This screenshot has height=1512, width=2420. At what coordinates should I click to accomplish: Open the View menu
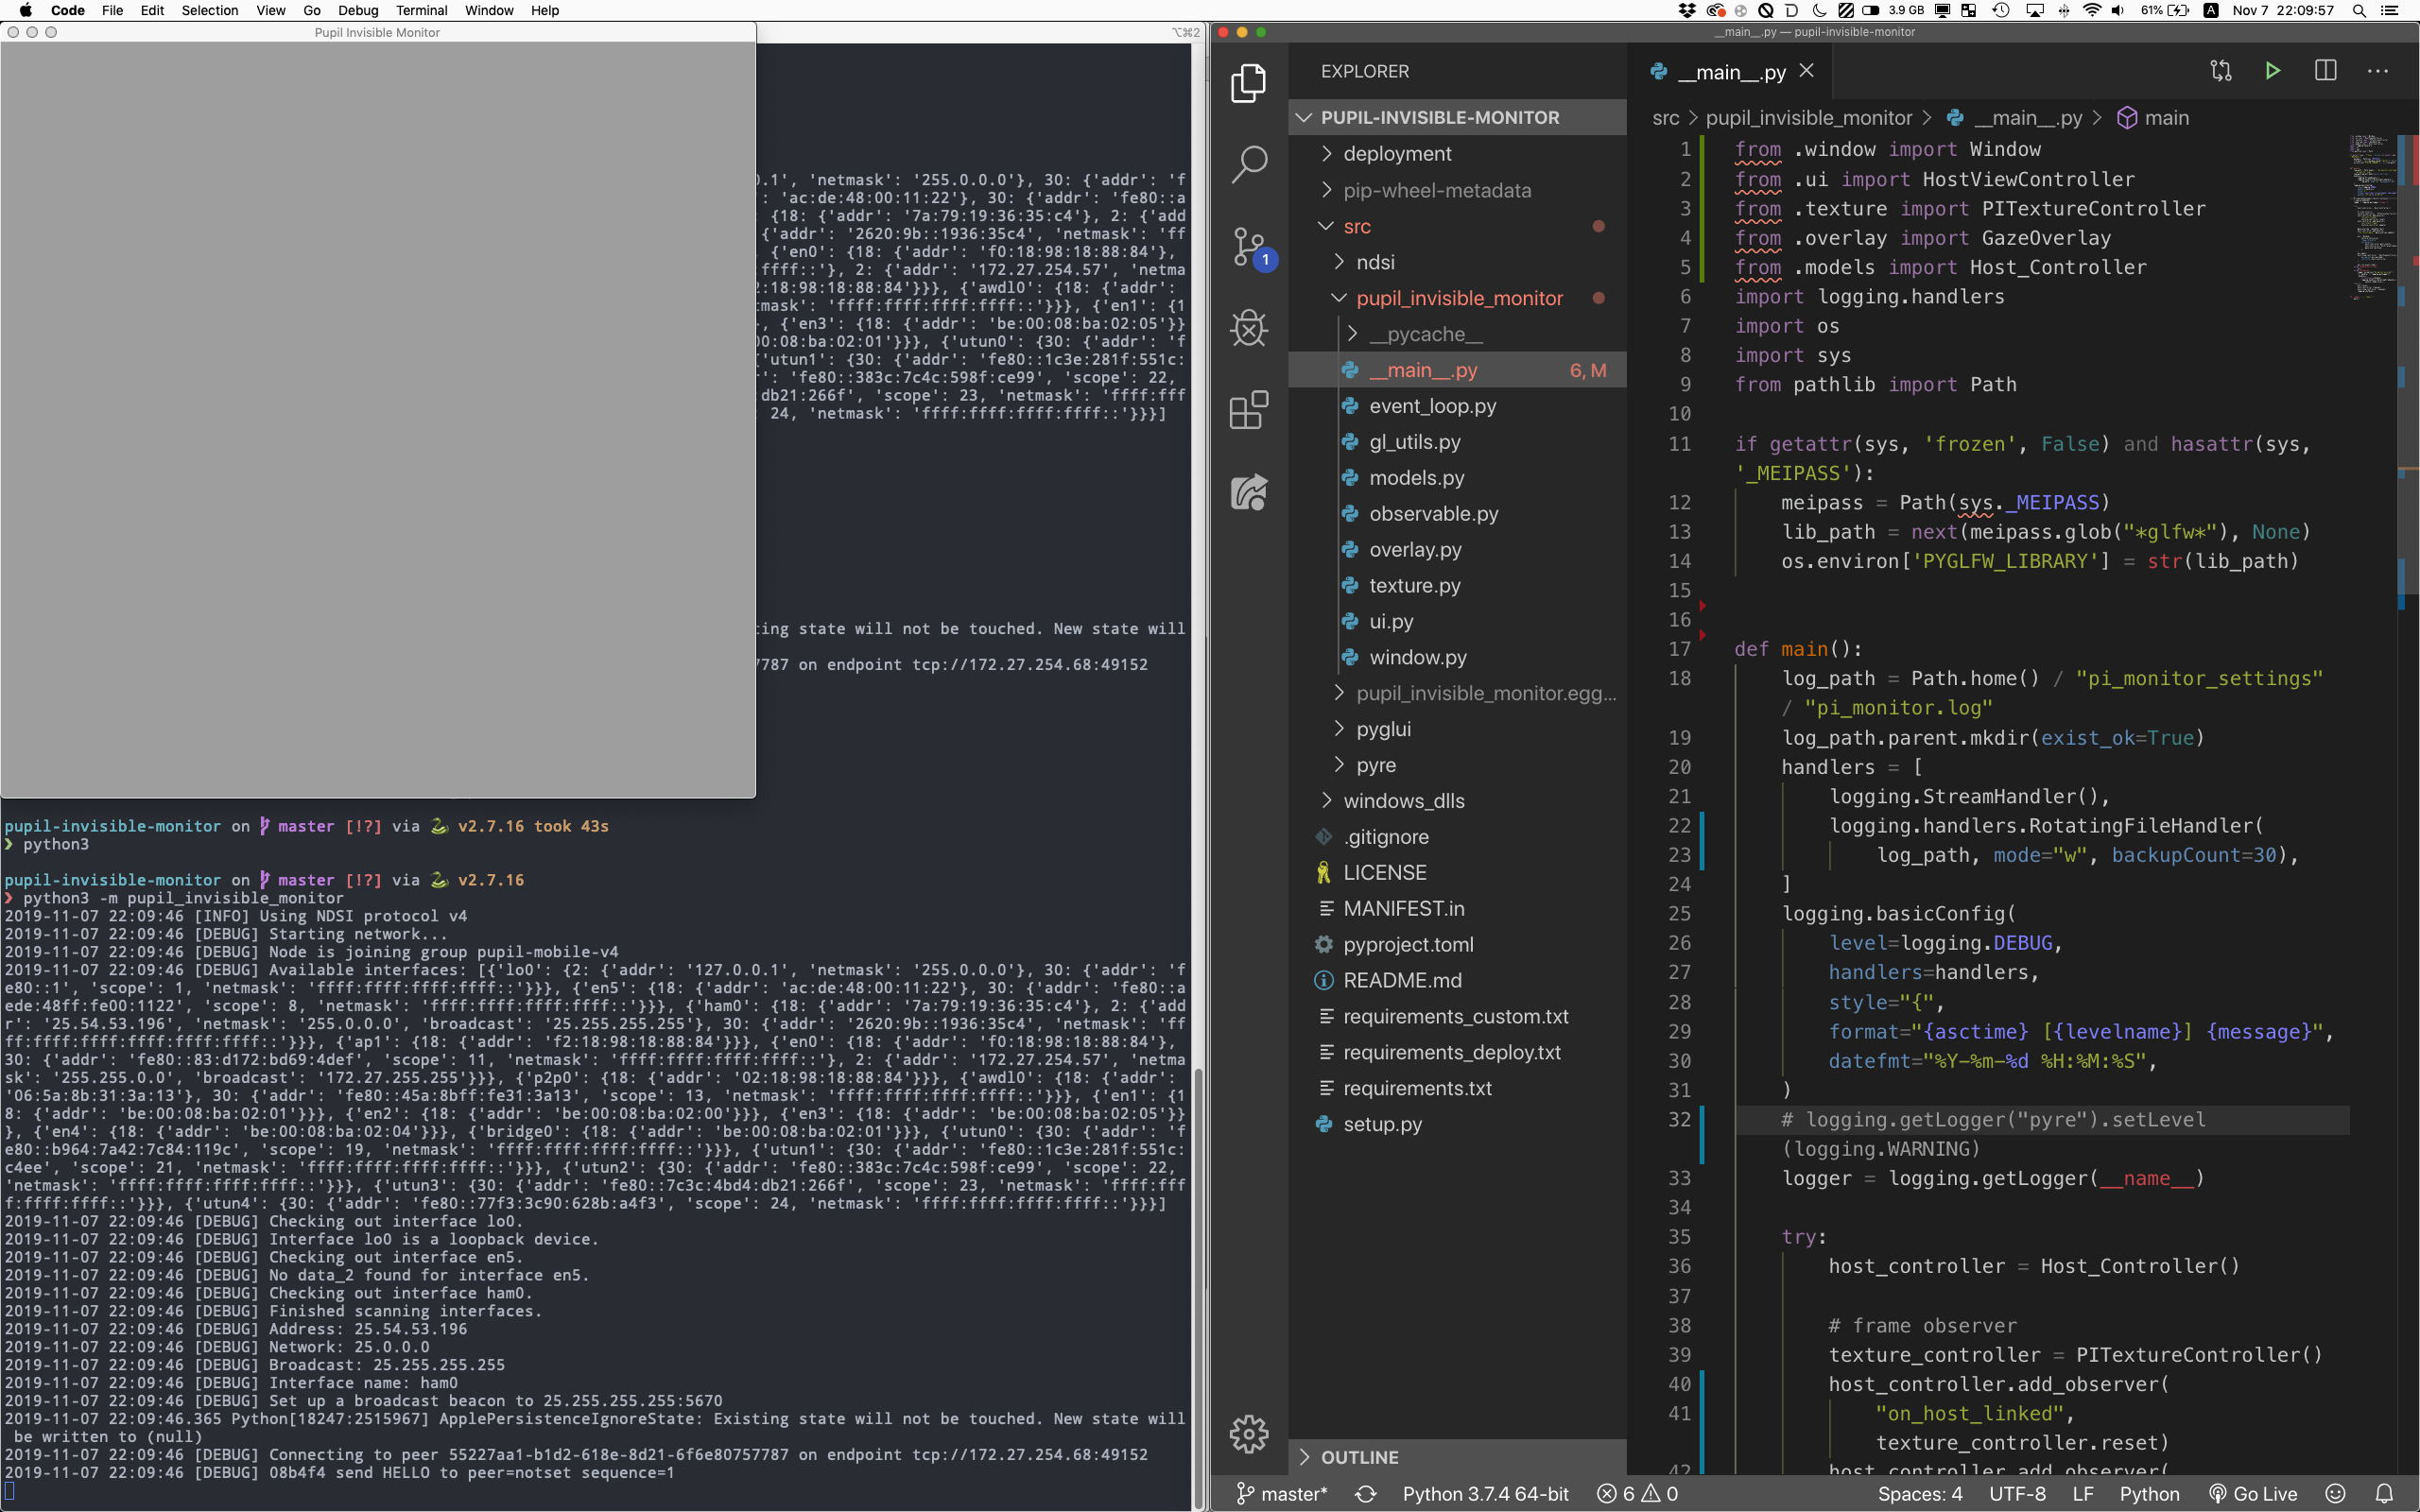pos(271,10)
